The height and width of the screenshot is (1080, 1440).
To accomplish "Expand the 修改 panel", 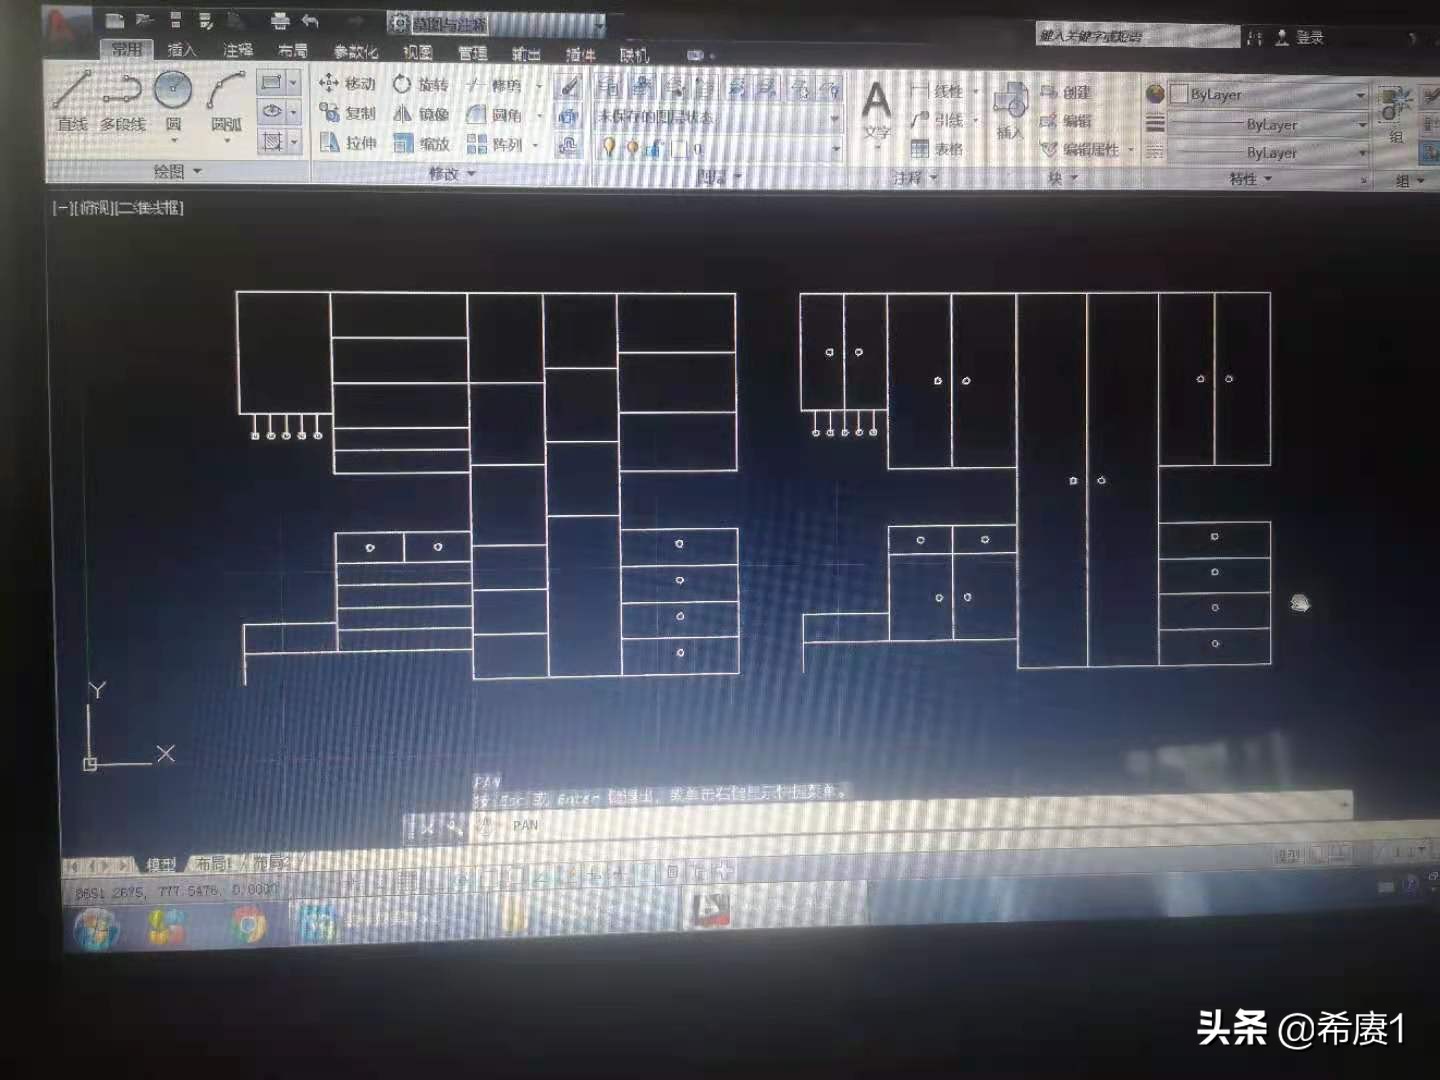I will point(452,174).
